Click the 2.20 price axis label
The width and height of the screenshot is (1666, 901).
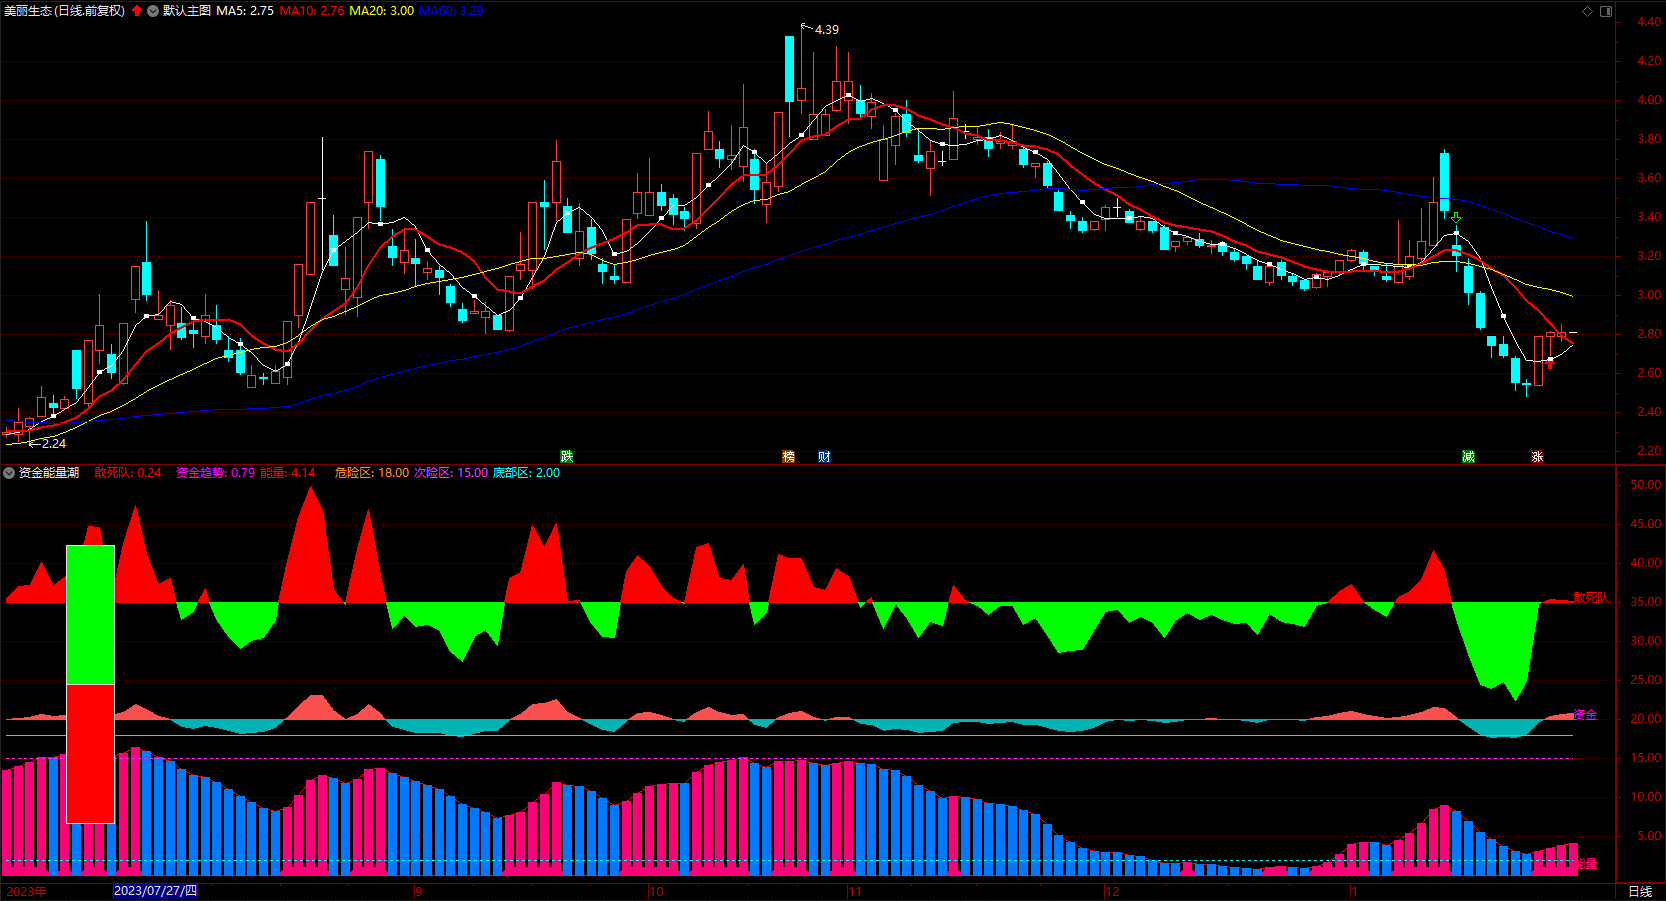point(1649,451)
